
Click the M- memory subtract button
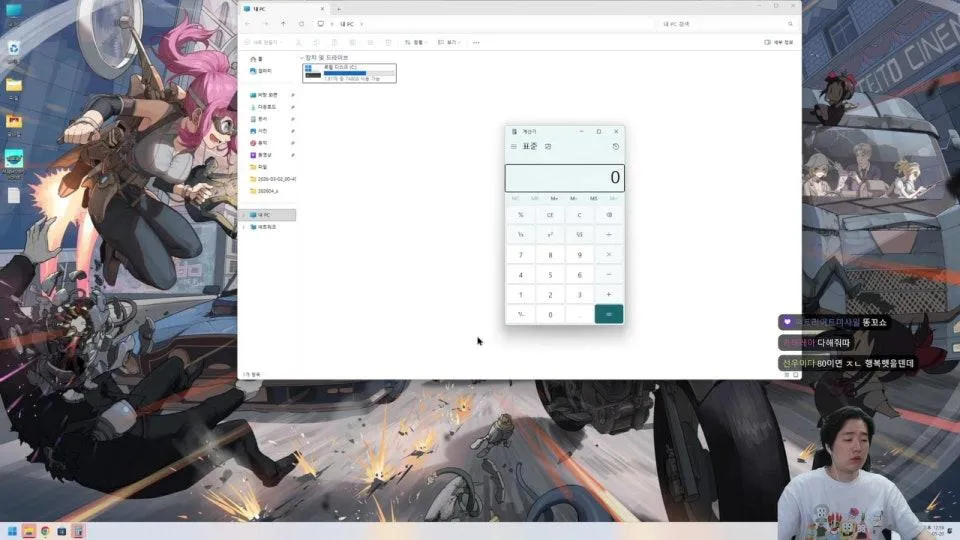click(x=574, y=198)
